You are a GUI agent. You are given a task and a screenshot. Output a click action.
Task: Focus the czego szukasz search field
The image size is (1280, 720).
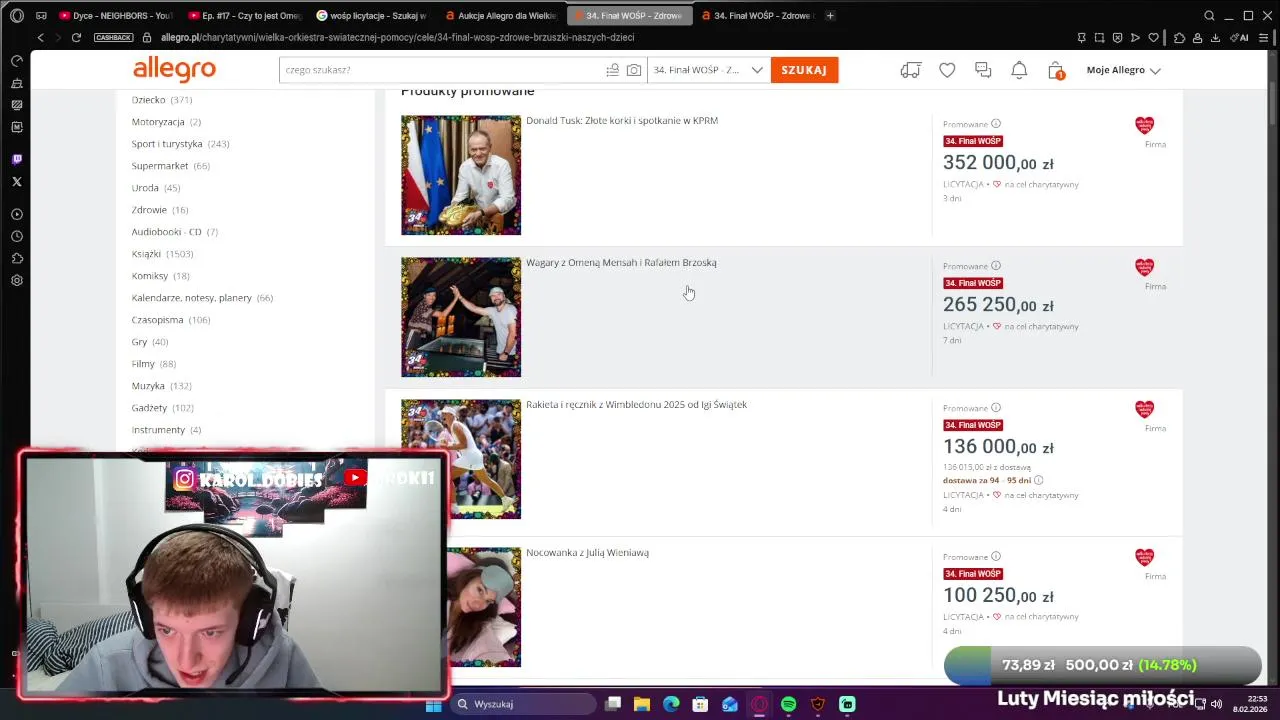click(x=440, y=70)
